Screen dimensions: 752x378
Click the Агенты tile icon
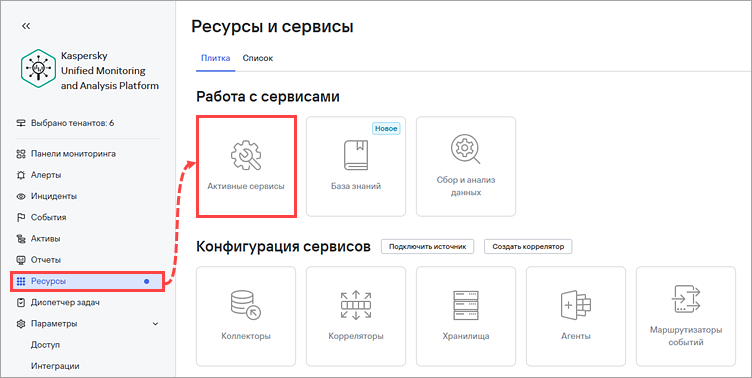click(x=576, y=305)
